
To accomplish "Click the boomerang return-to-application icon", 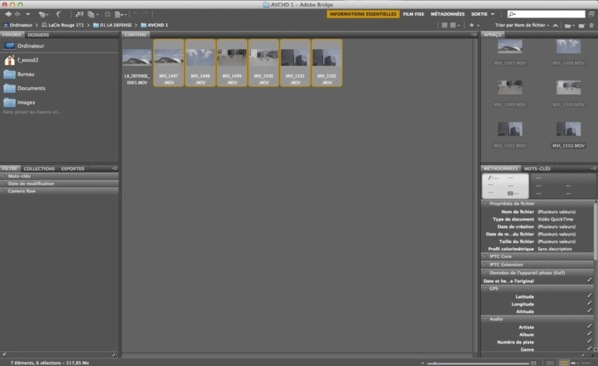I will click(58, 14).
